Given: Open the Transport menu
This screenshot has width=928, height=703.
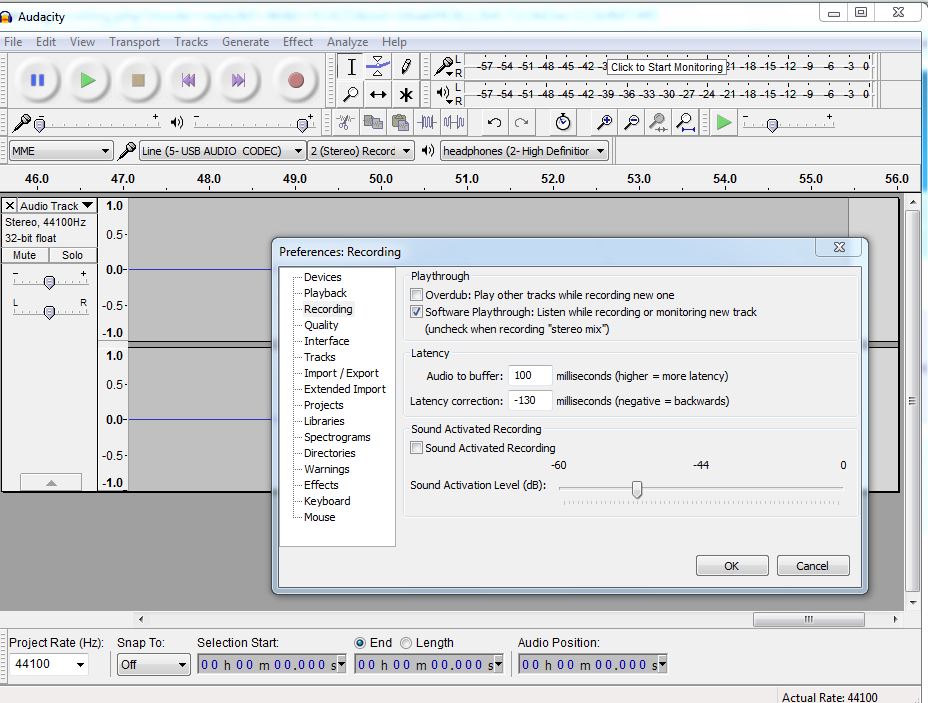Looking at the screenshot, I should 135,42.
